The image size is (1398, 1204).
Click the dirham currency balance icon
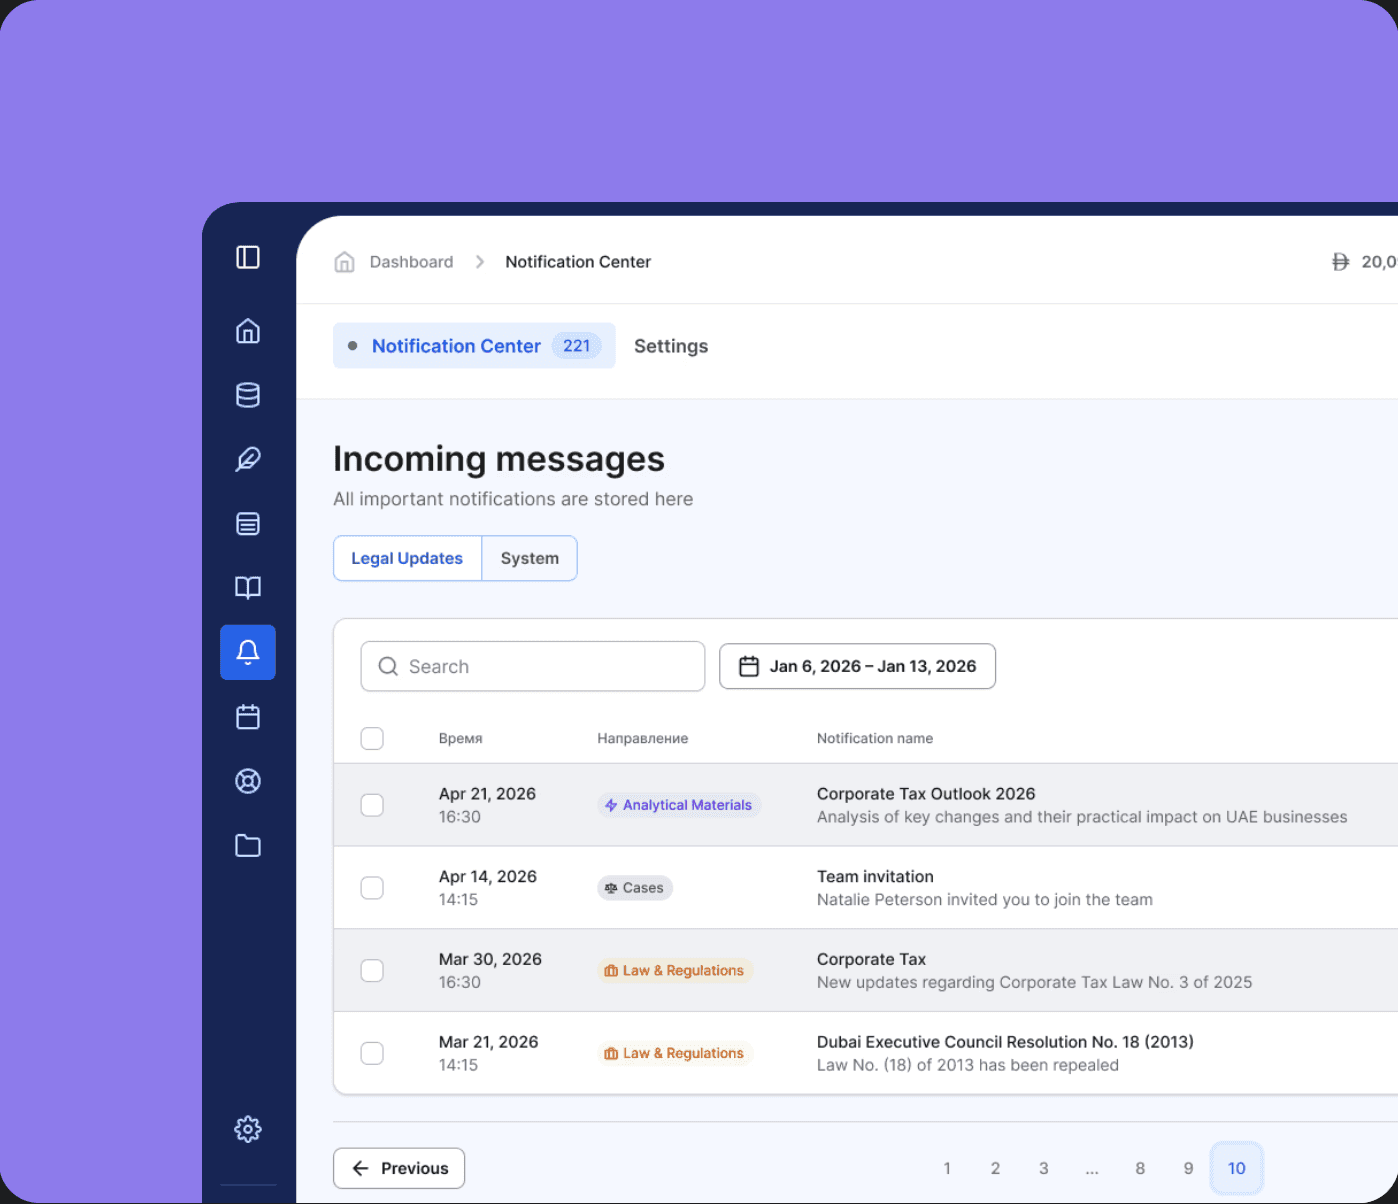pos(1340,262)
